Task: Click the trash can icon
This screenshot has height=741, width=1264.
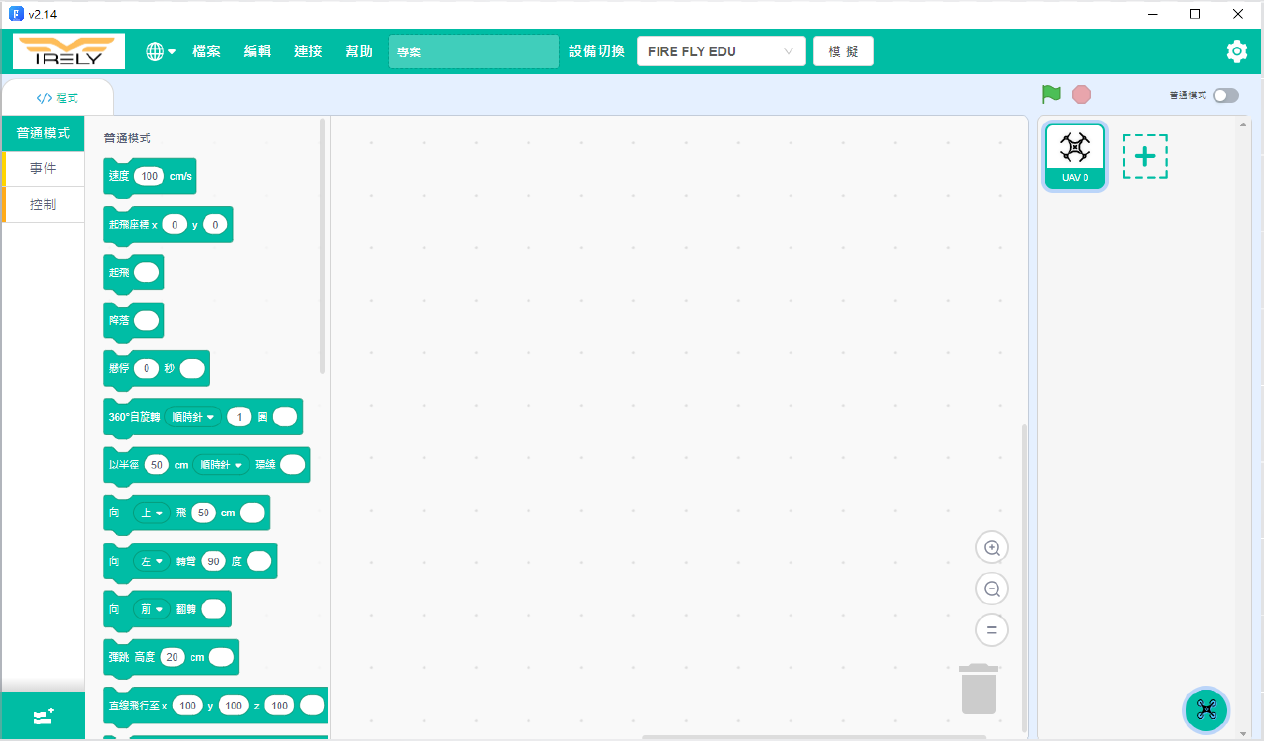Action: [x=978, y=689]
